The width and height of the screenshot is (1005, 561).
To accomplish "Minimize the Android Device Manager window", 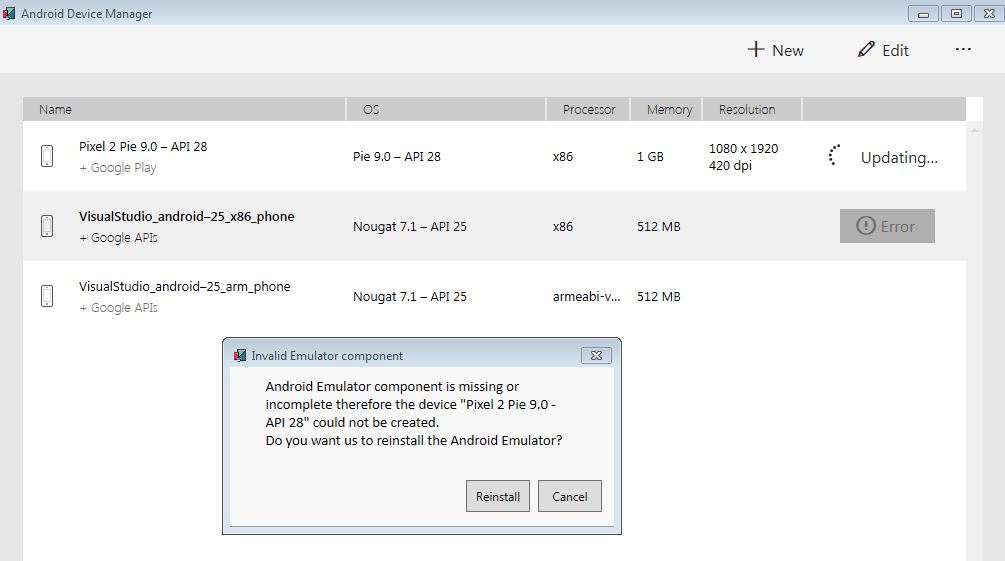I will [x=923, y=13].
